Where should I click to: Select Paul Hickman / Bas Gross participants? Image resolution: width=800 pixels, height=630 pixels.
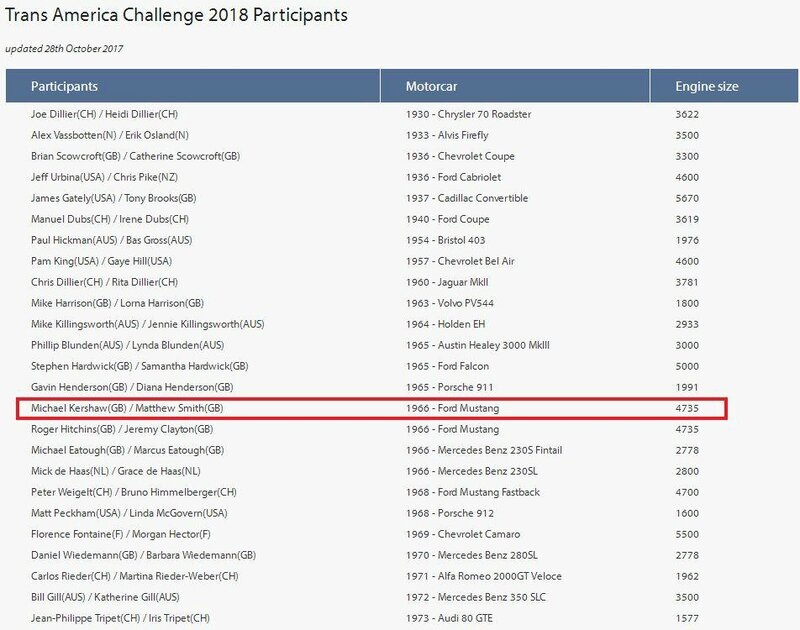111,240
